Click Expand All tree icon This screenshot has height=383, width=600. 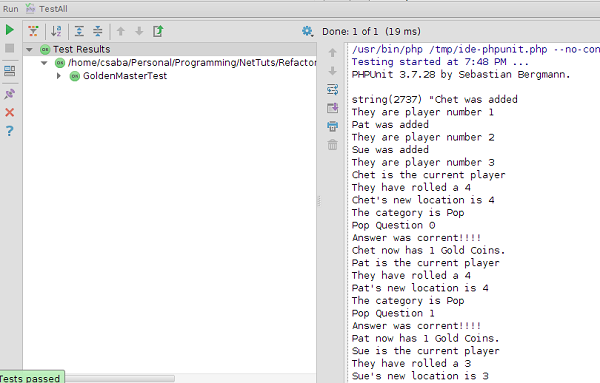(x=79, y=31)
